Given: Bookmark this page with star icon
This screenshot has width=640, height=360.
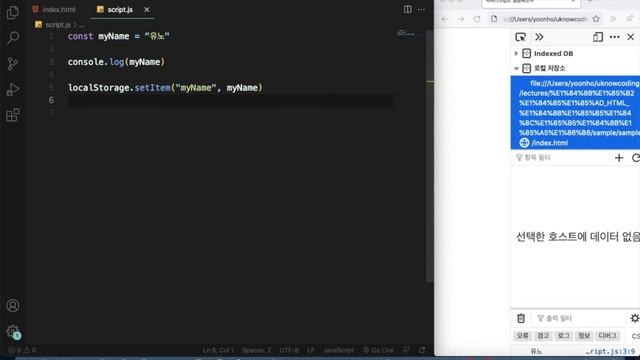Looking at the screenshot, I should 596,19.
